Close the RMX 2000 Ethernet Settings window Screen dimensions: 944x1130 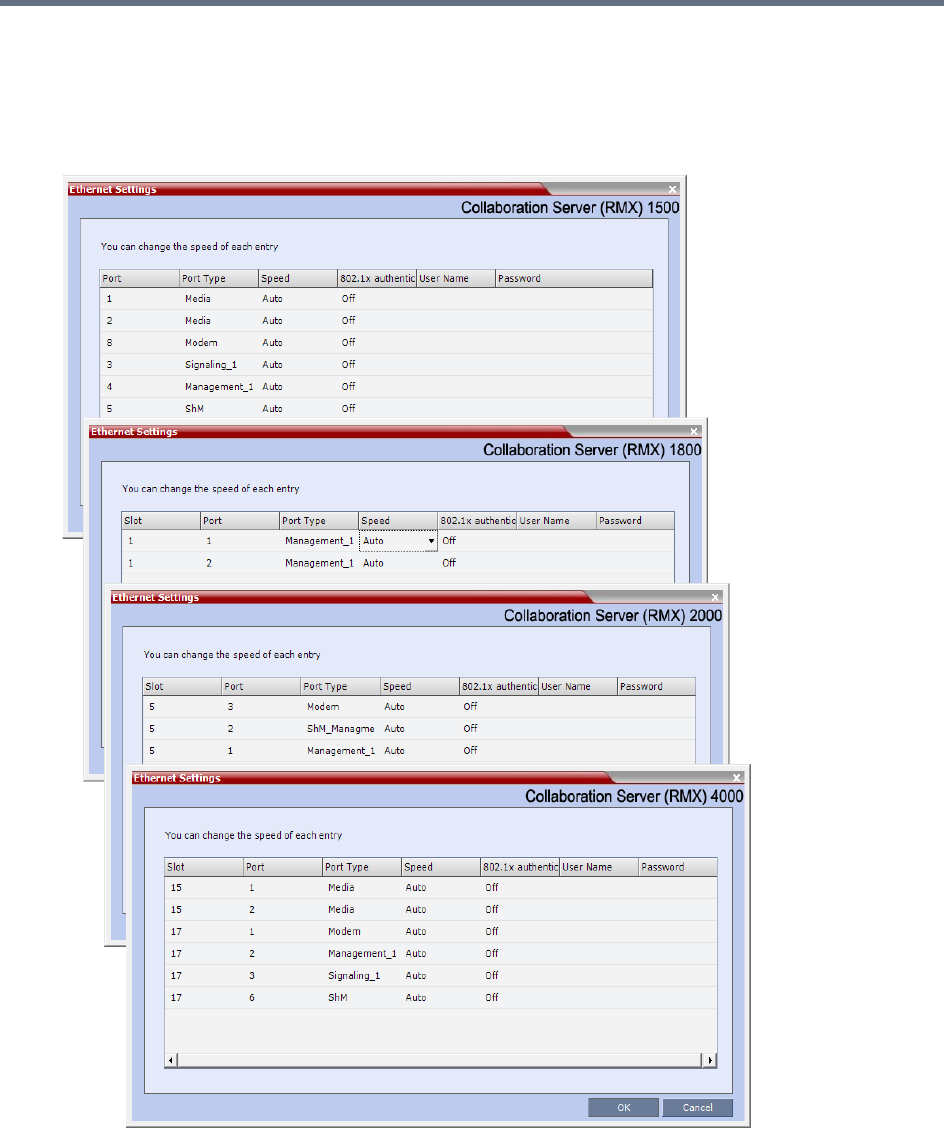[715, 597]
